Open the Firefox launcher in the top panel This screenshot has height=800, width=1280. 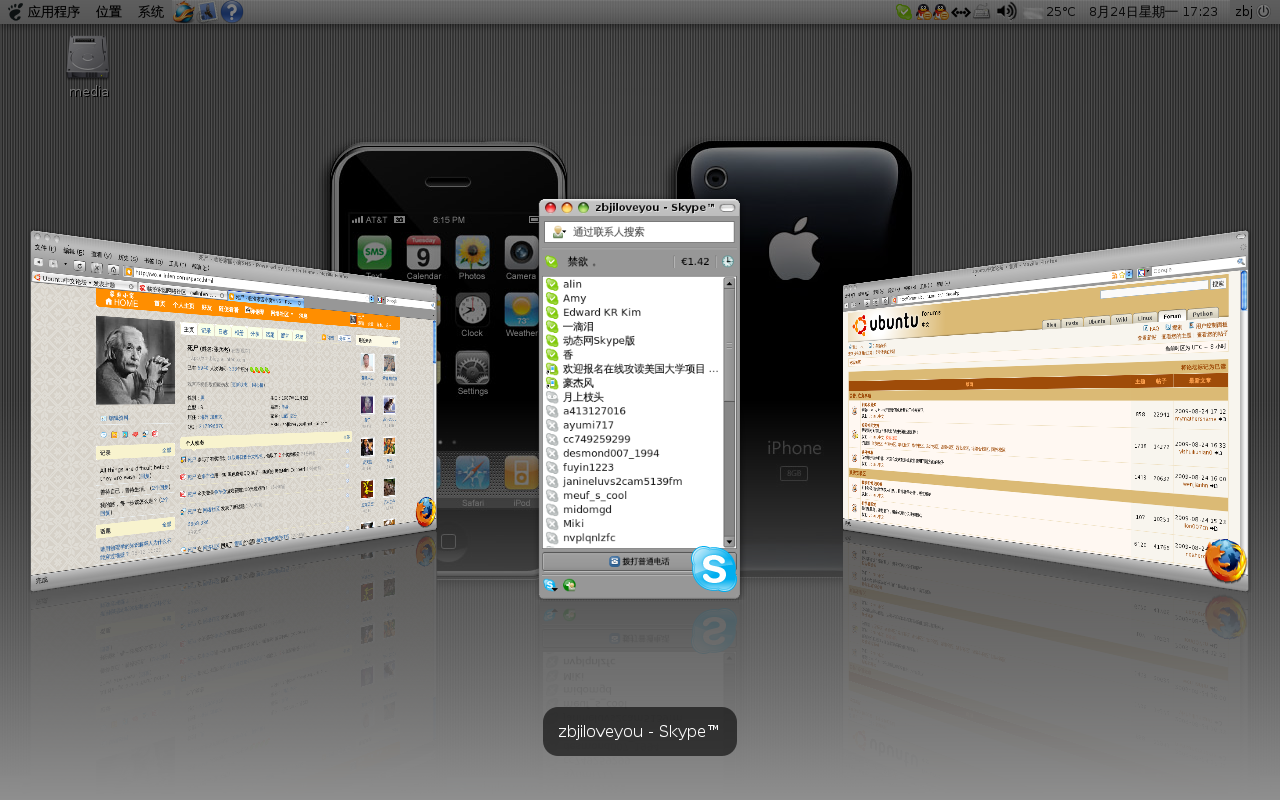coord(184,12)
